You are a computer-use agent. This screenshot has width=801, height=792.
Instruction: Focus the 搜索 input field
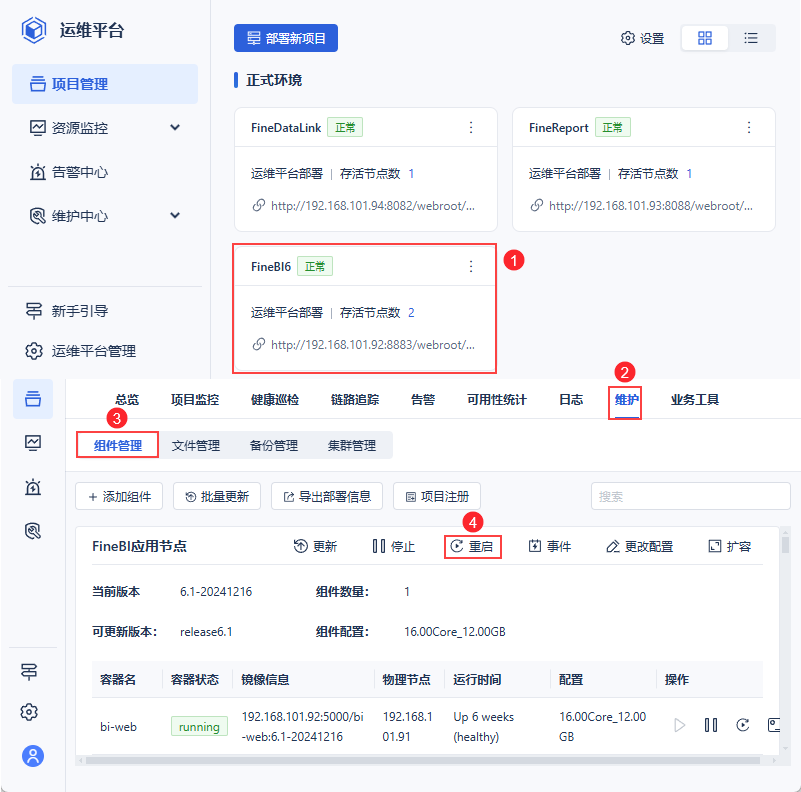click(x=691, y=496)
